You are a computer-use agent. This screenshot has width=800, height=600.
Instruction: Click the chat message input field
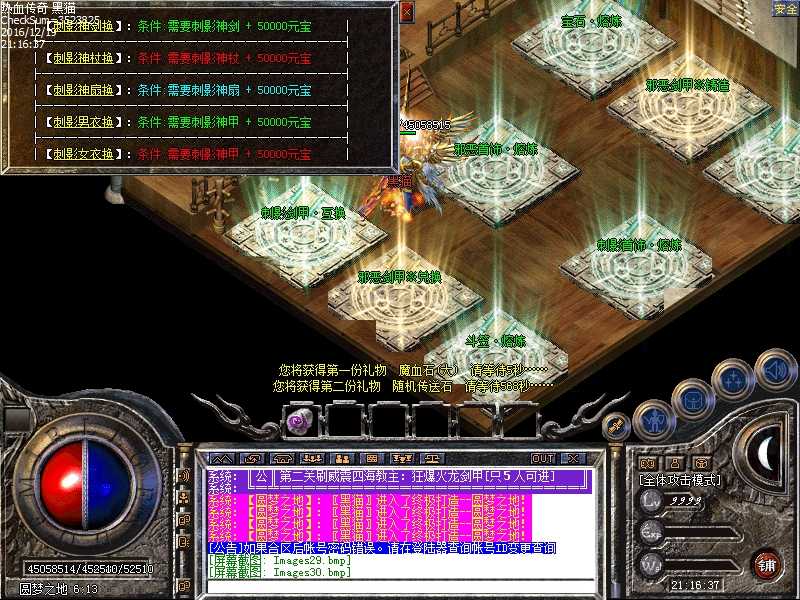(x=401, y=587)
